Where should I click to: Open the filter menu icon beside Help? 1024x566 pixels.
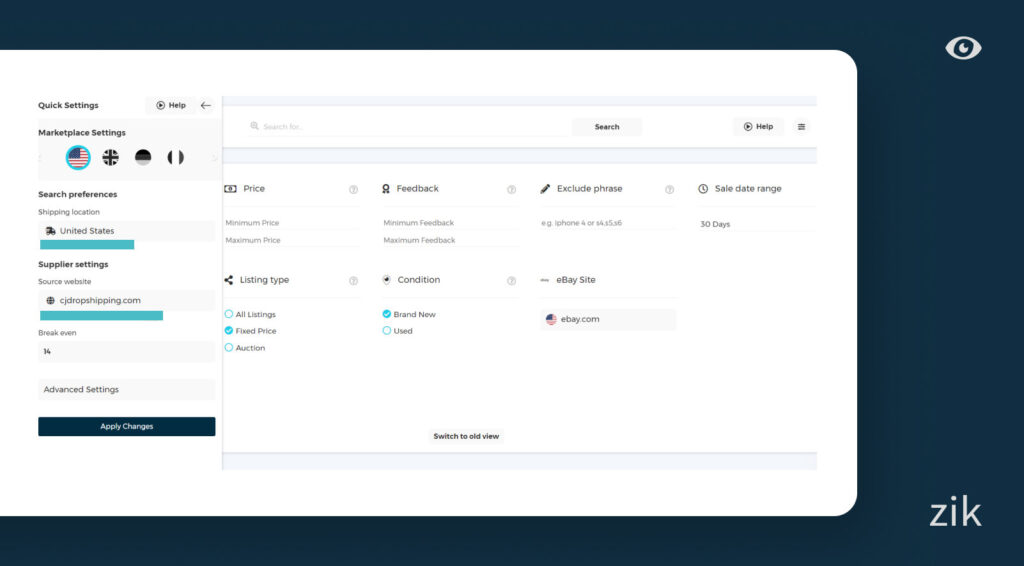point(801,127)
